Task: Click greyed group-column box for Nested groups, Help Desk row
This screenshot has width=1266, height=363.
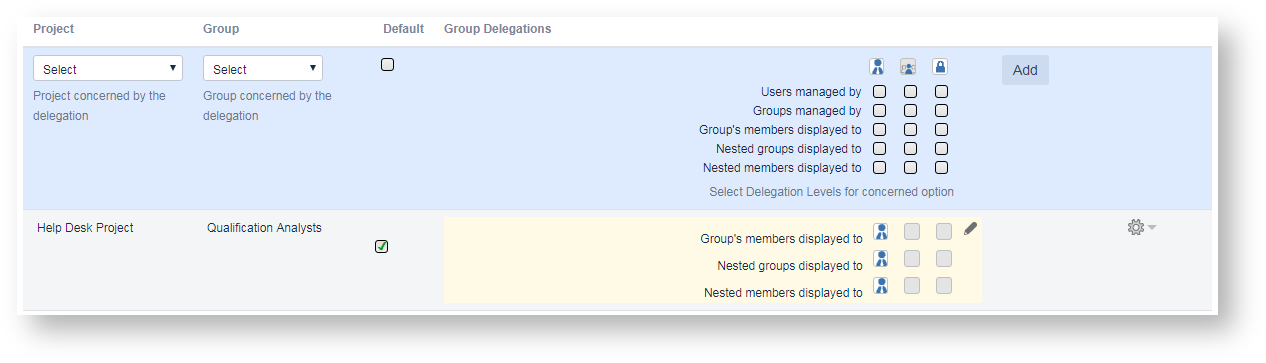Action: click(x=912, y=259)
